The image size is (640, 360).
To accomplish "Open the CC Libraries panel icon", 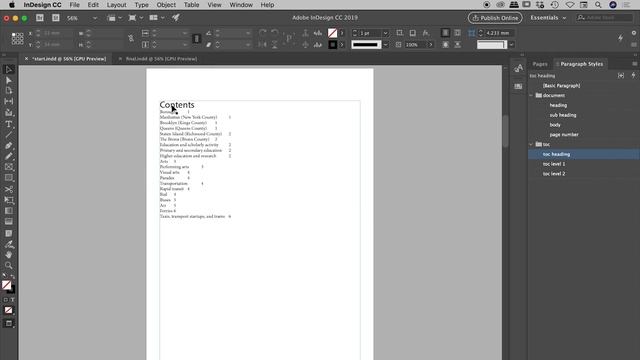I will (x=518, y=86).
